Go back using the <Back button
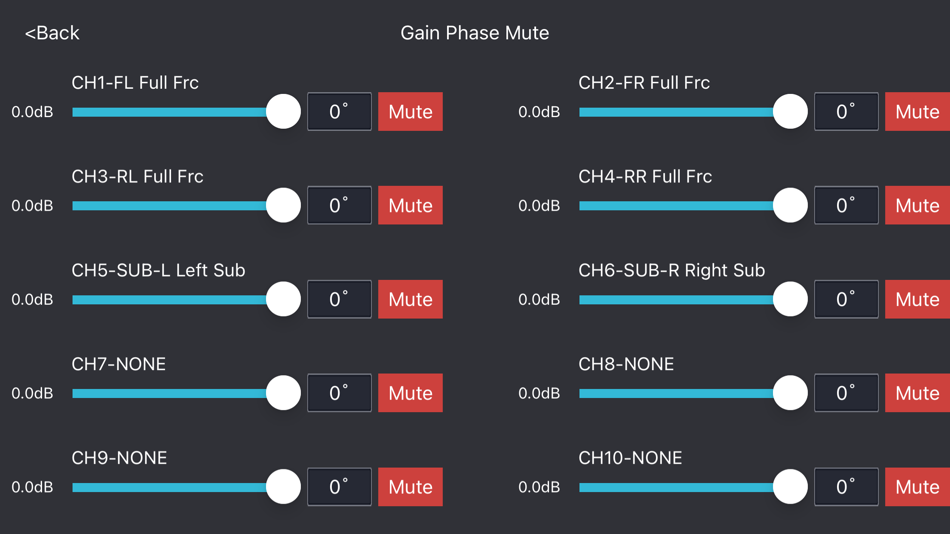Screen dimensions: 950x534 pos(52,33)
